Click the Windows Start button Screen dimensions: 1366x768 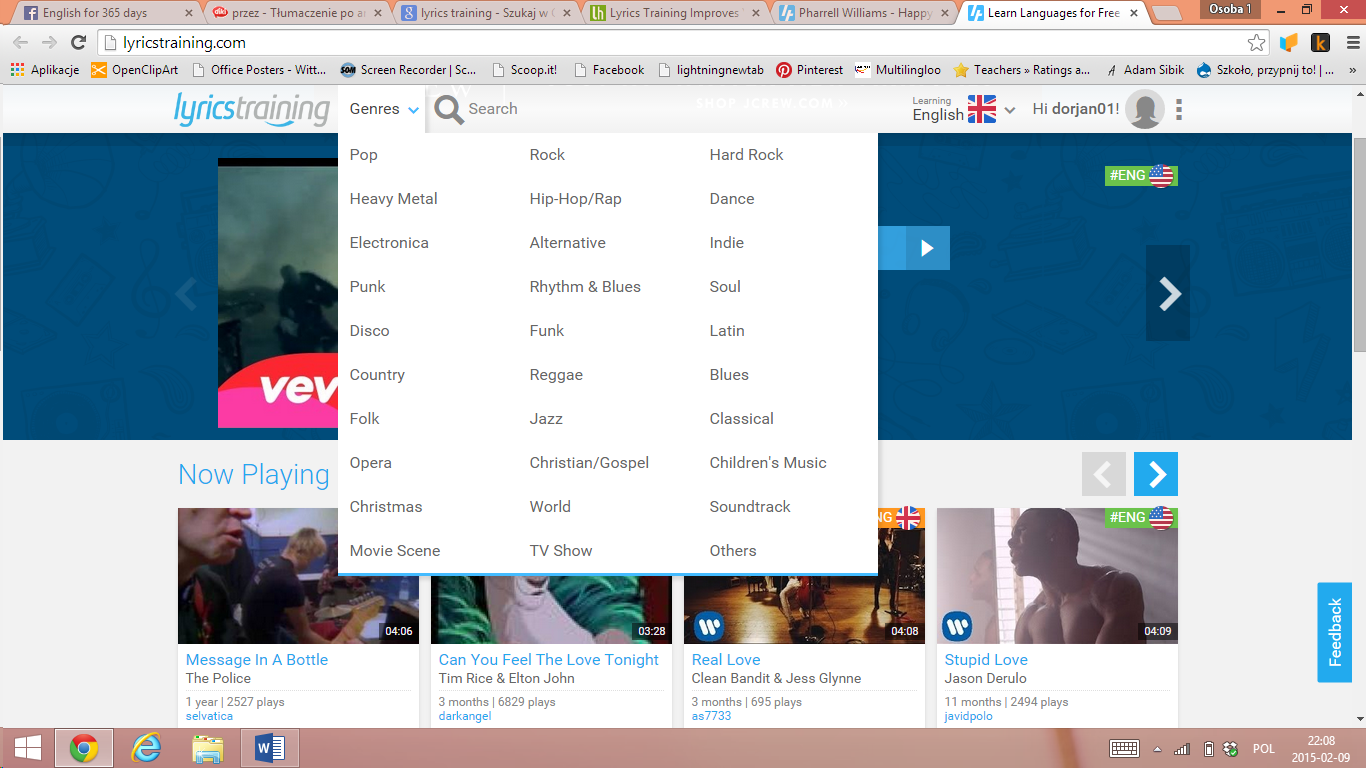27,748
